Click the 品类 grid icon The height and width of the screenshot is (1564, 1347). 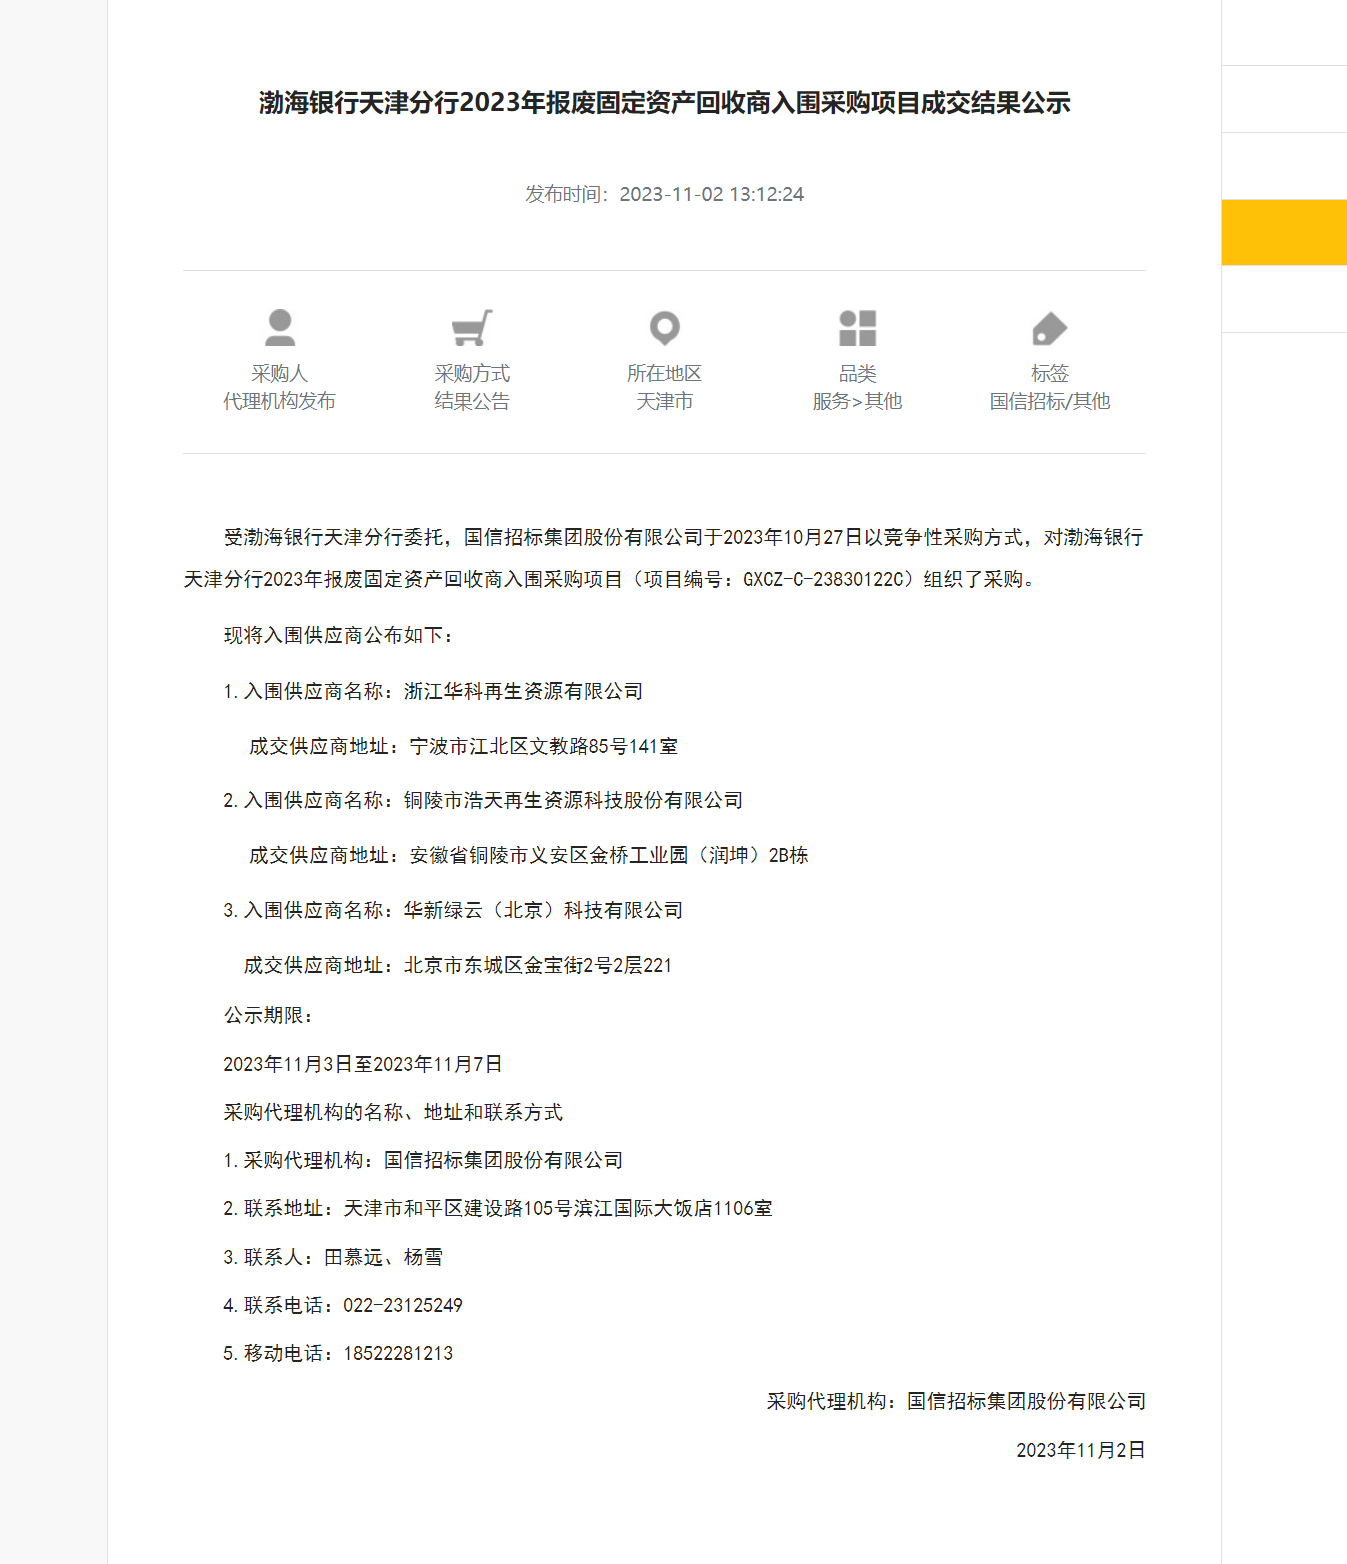[x=857, y=328]
